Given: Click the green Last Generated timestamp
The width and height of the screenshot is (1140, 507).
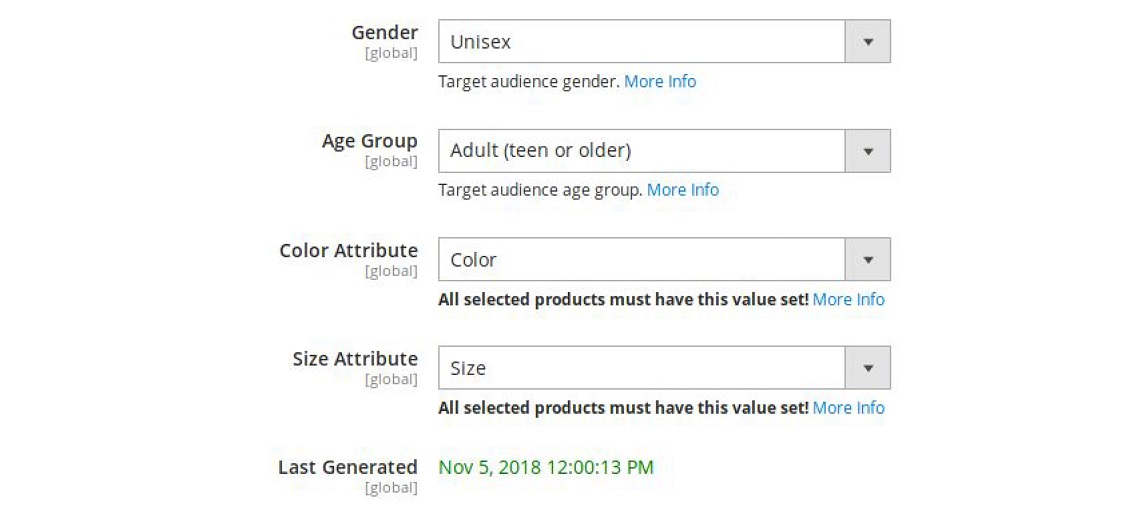Looking at the screenshot, I should tap(546, 467).
